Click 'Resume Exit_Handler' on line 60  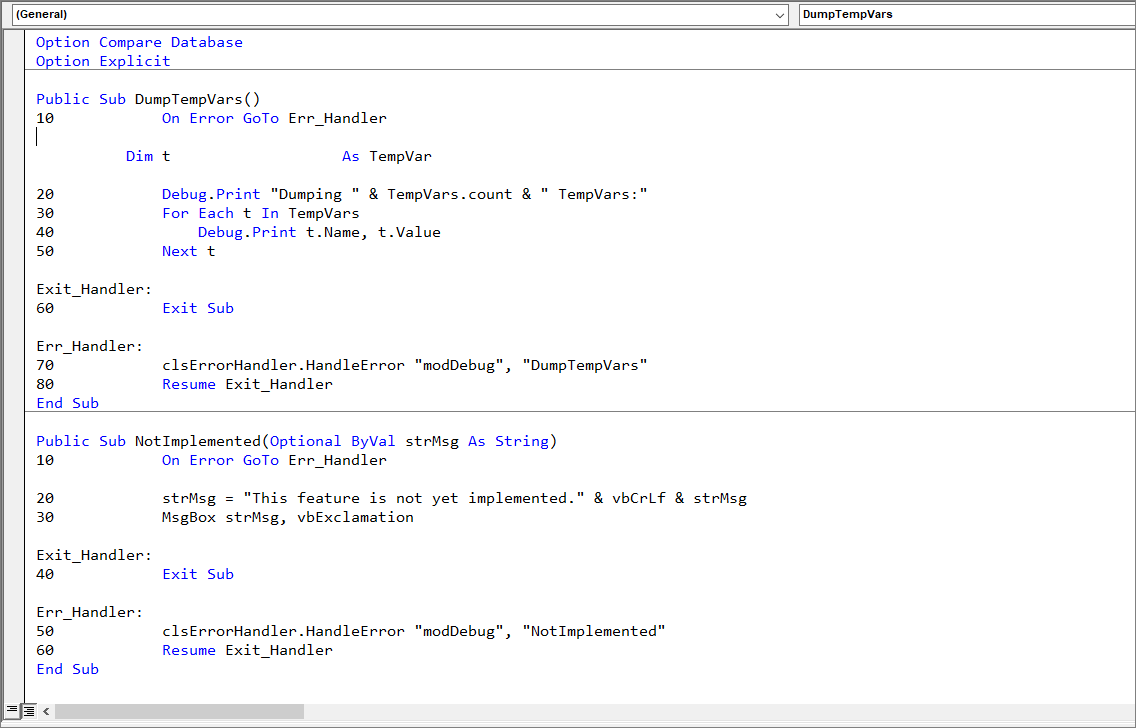click(247, 650)
